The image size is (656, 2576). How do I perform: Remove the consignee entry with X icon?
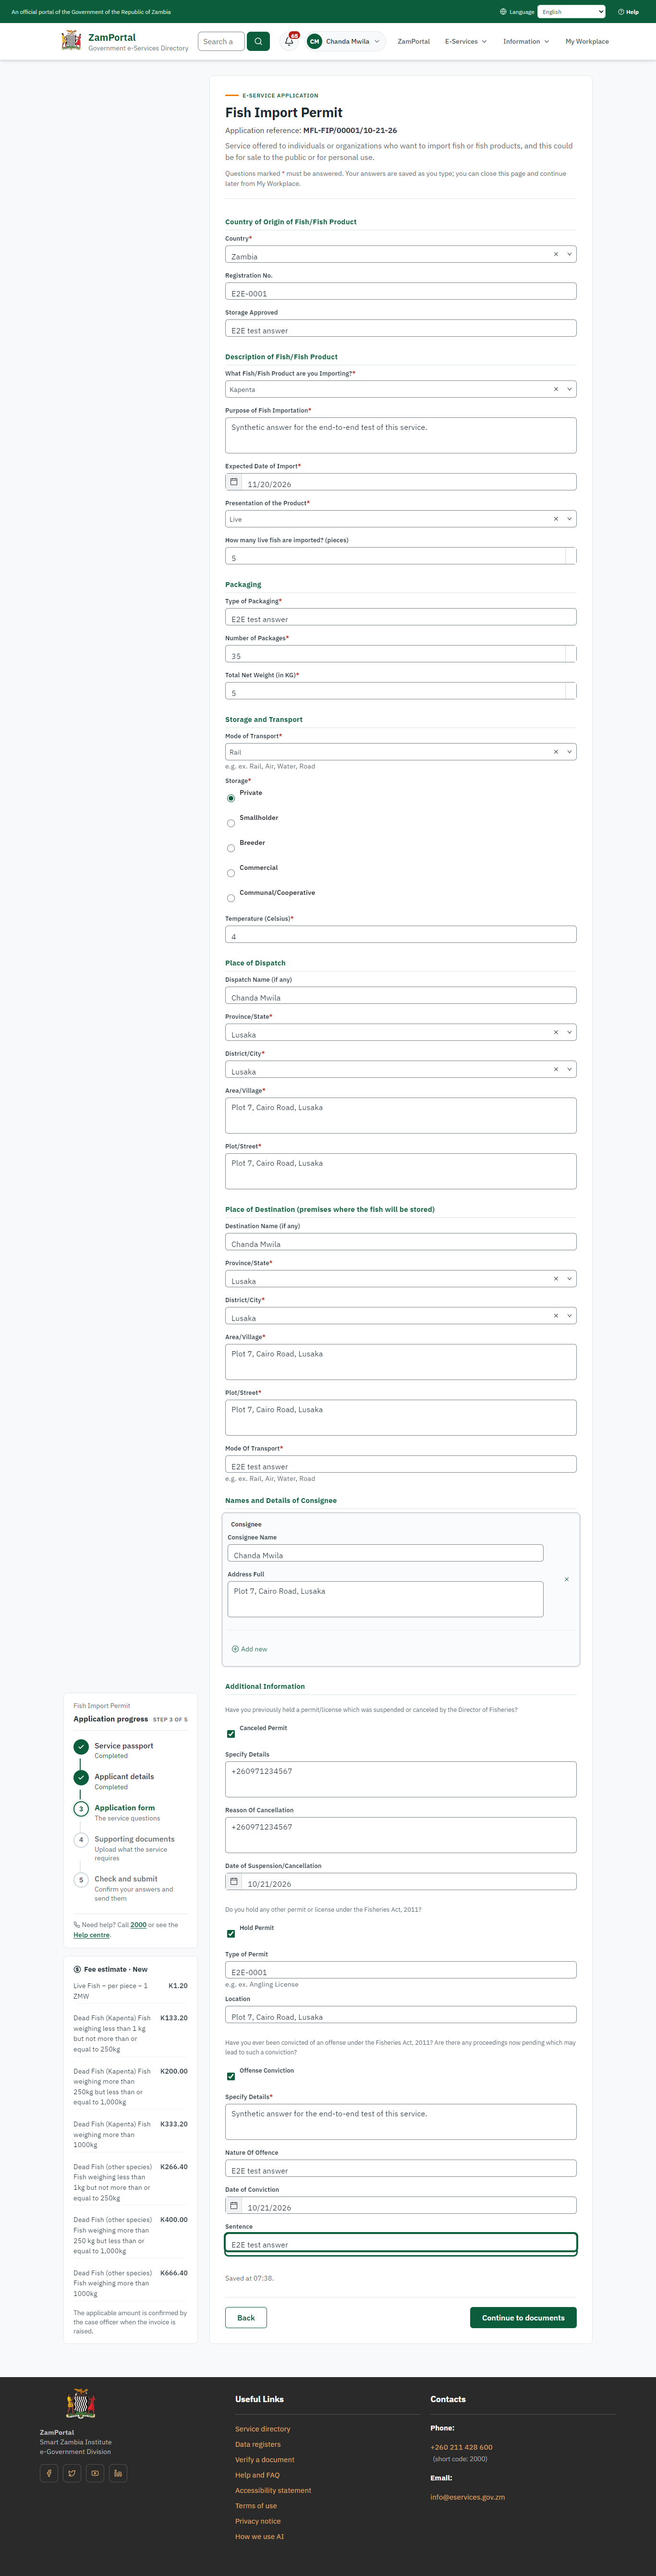pos(567,1579)
